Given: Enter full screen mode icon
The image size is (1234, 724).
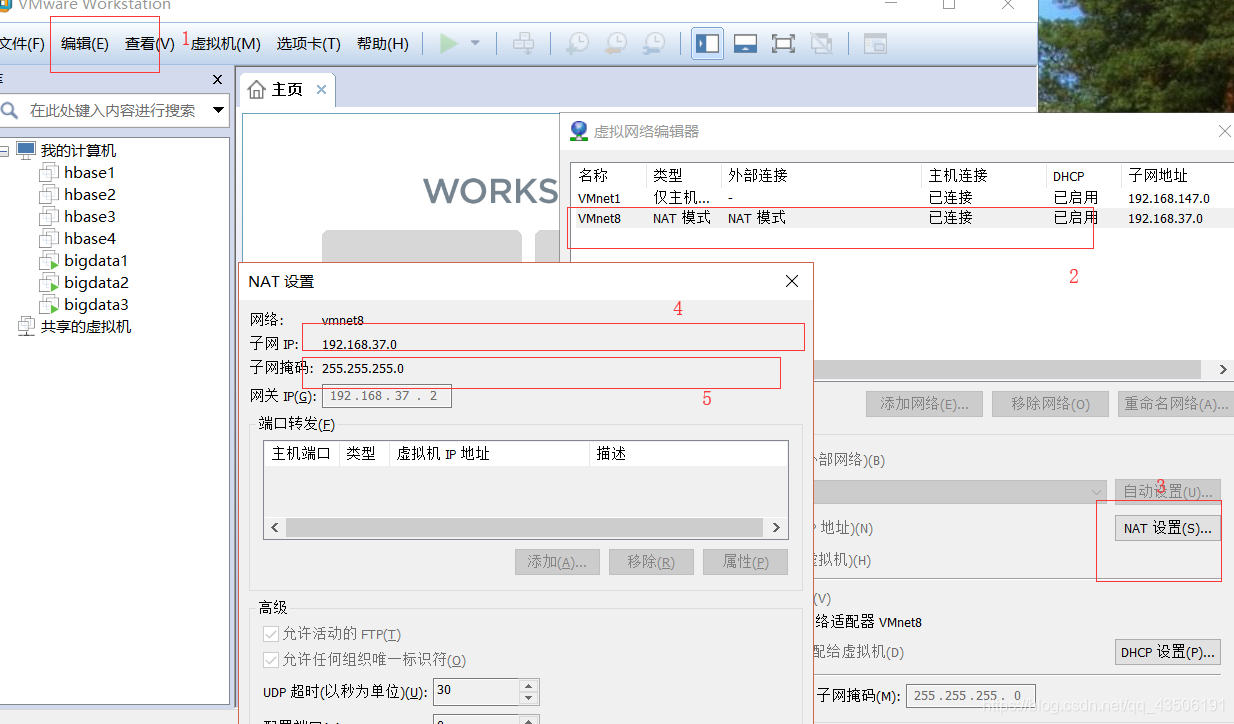Looking at the screenshot, I should click(x=783, y=44).
